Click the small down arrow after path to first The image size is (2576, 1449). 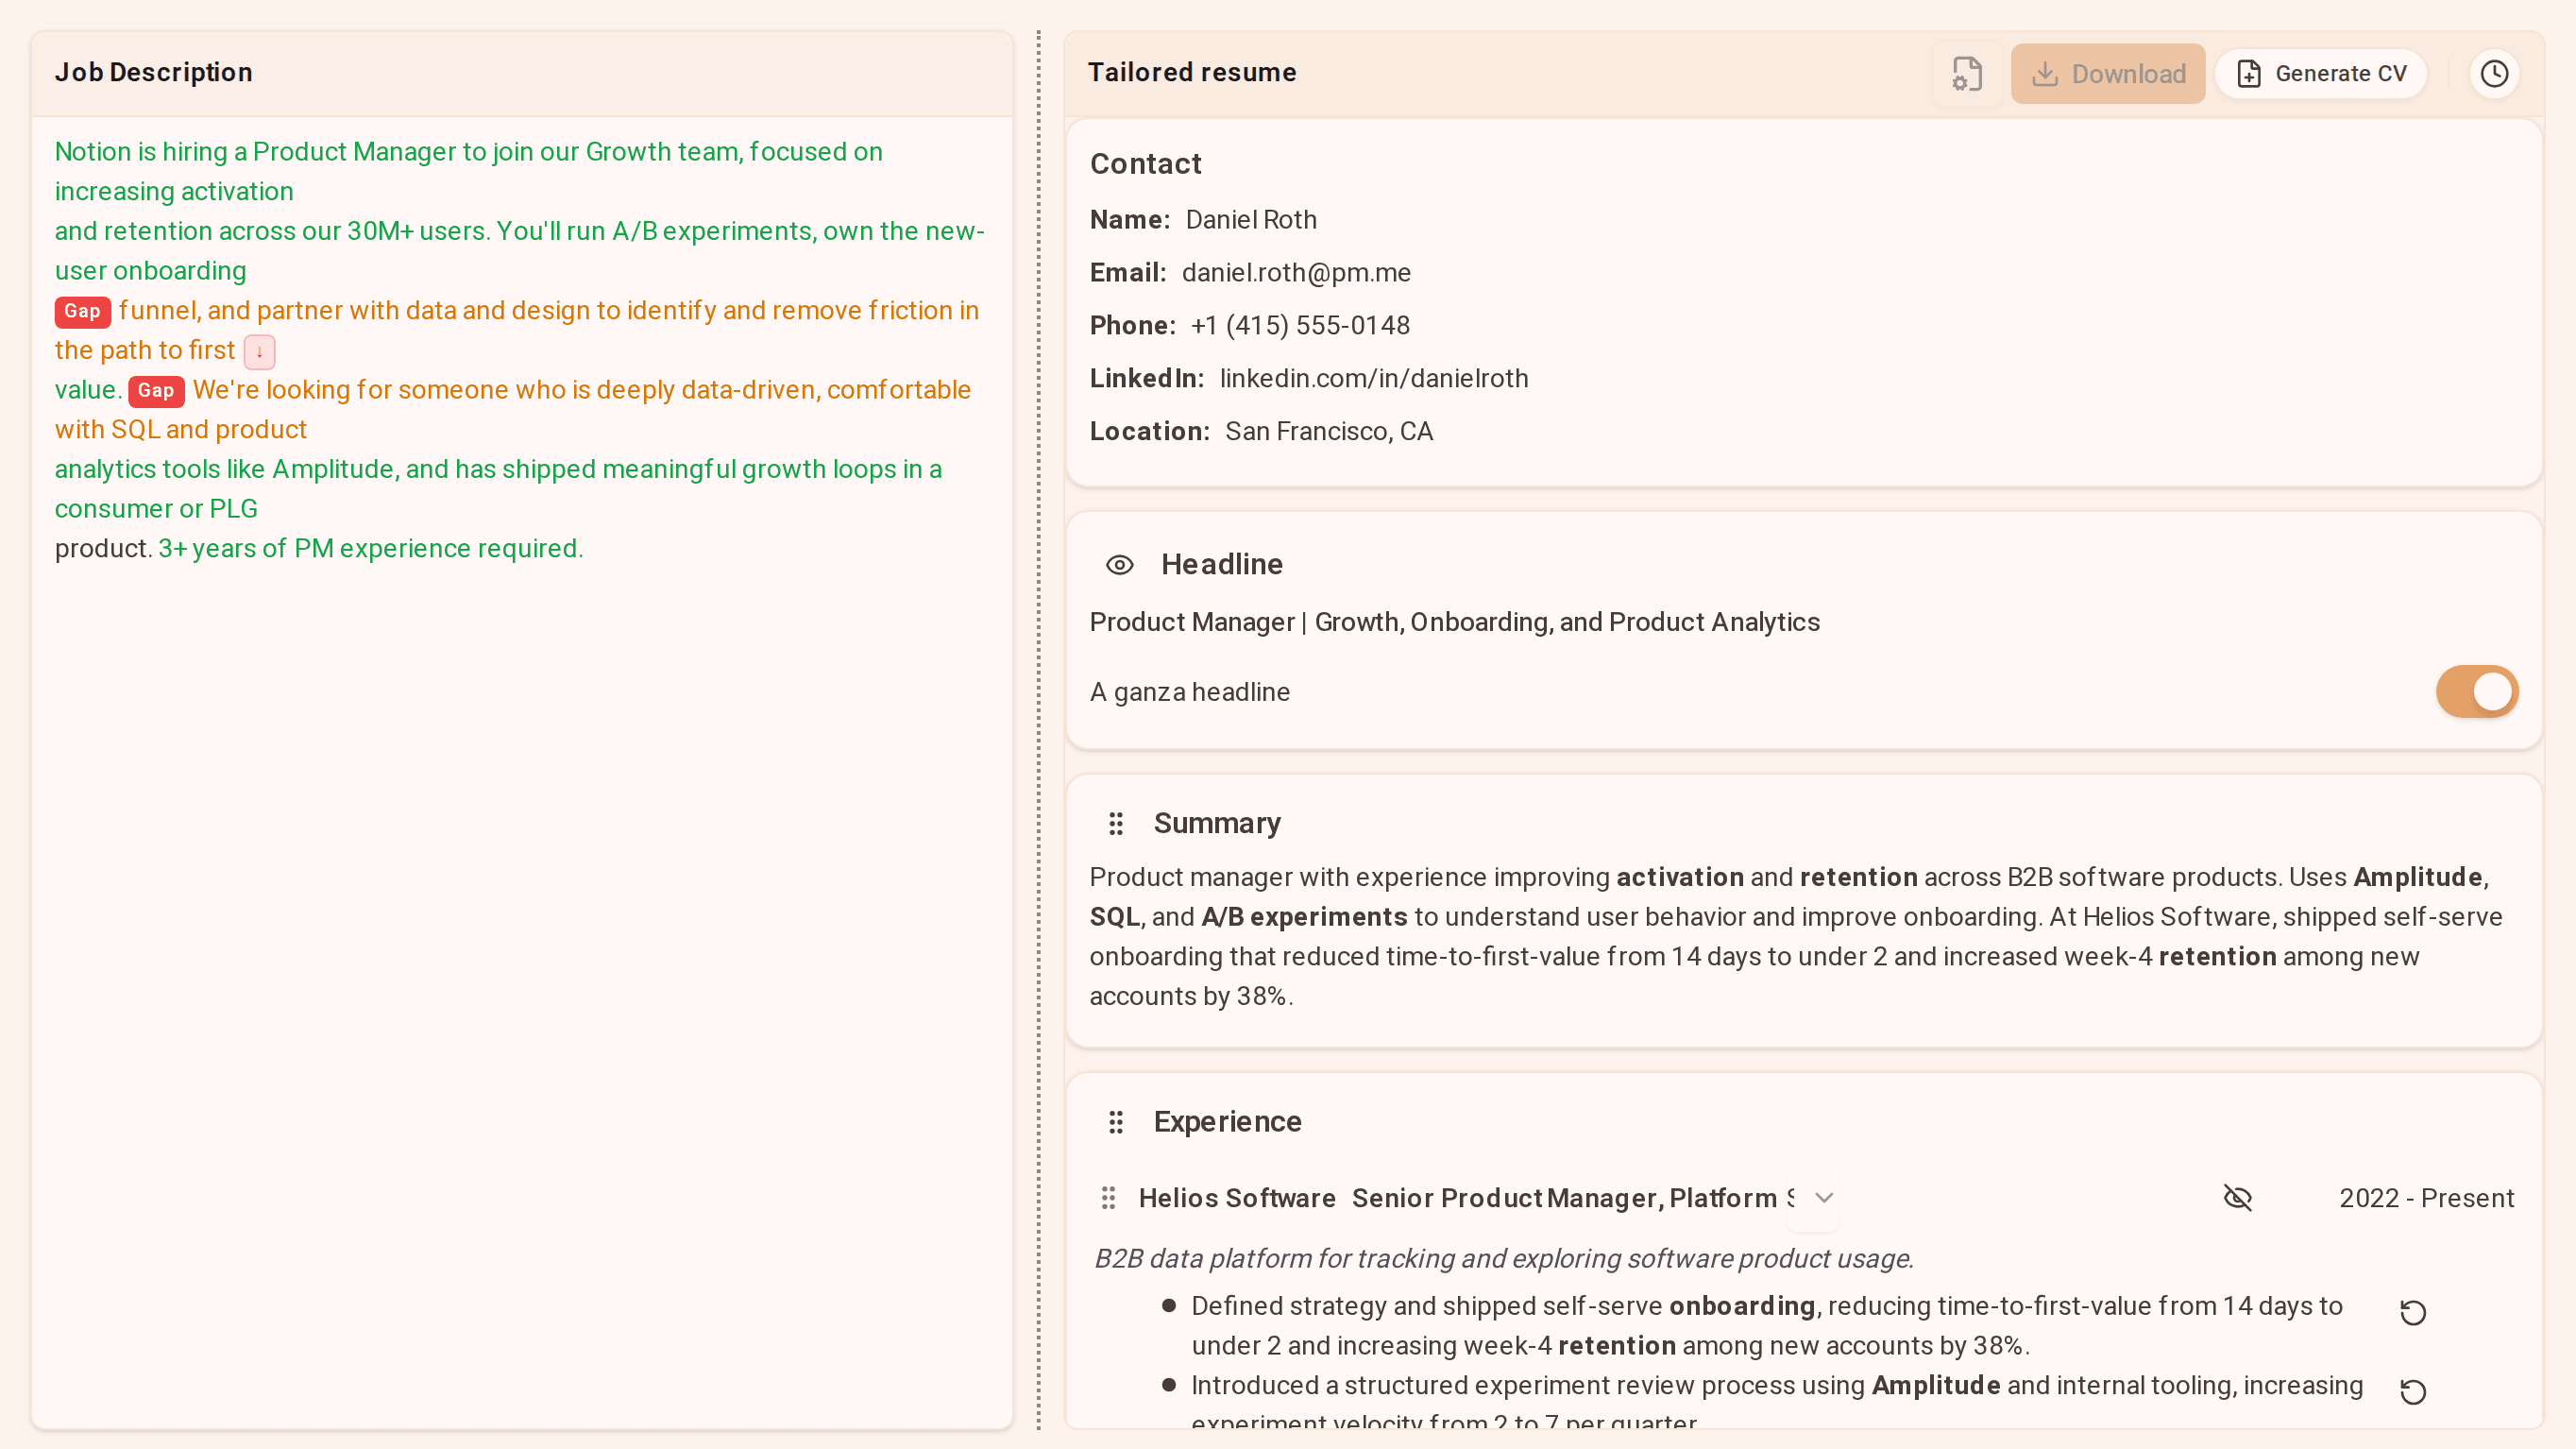click(x=259, y=352)
